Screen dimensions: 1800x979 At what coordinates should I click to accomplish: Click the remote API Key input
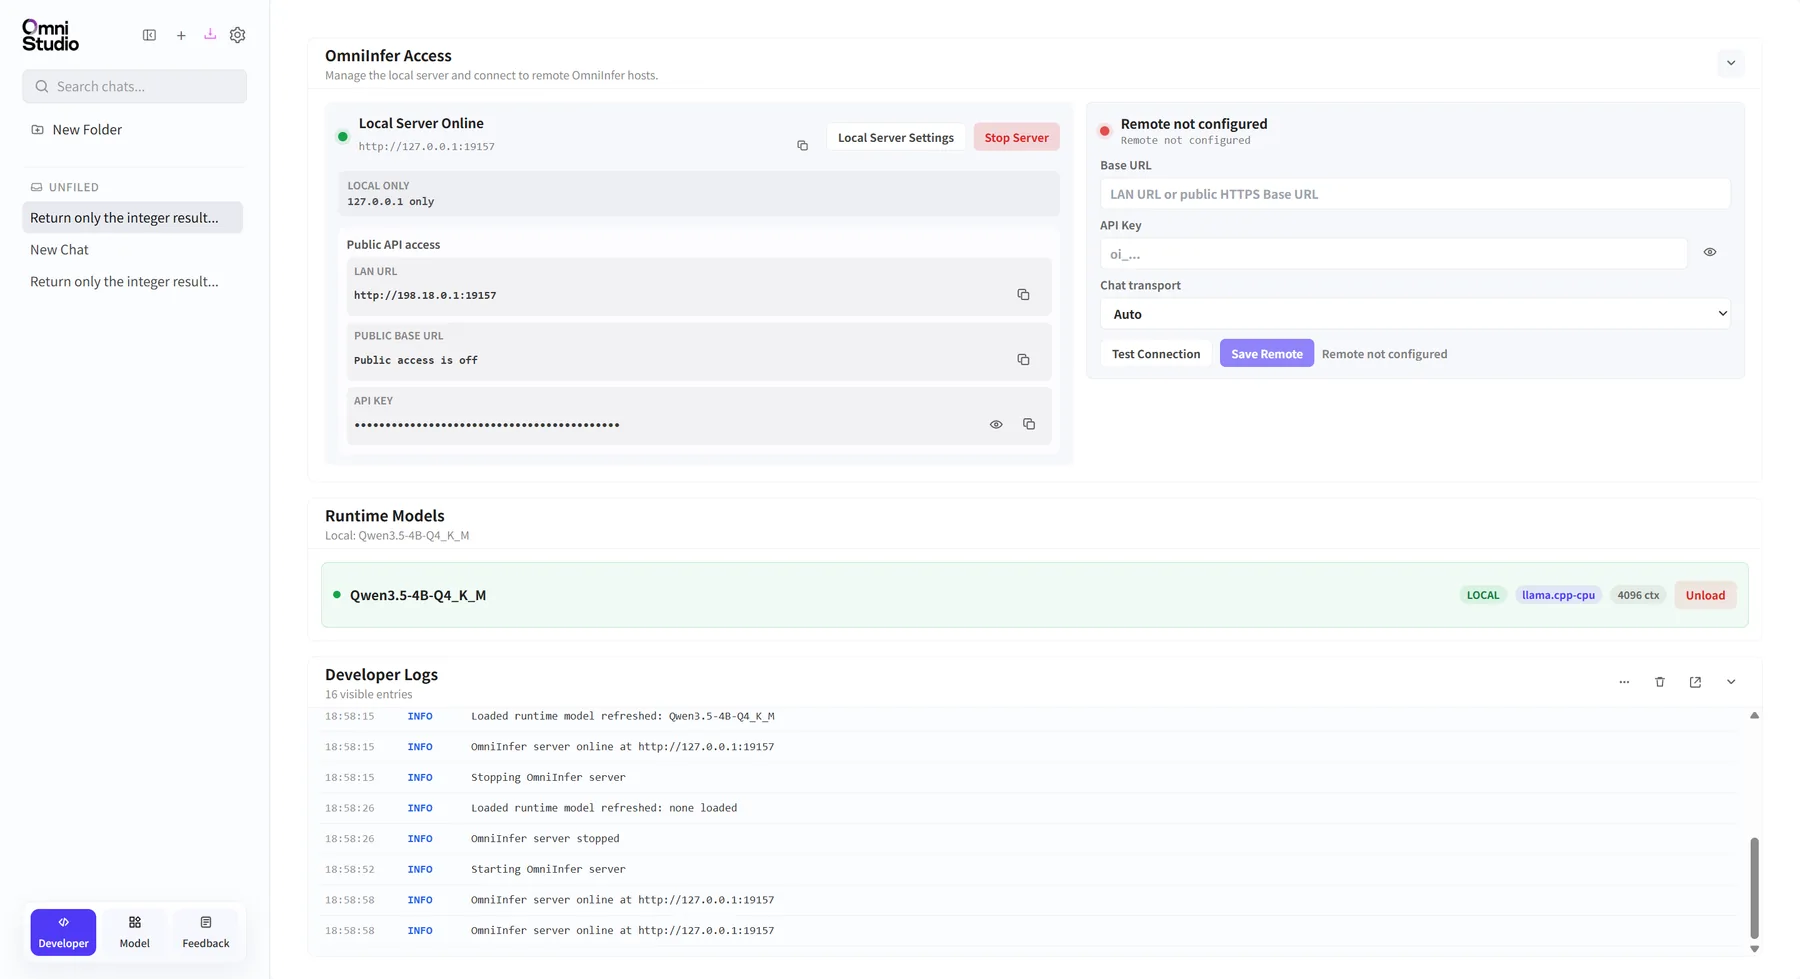tap(1394, 253)
